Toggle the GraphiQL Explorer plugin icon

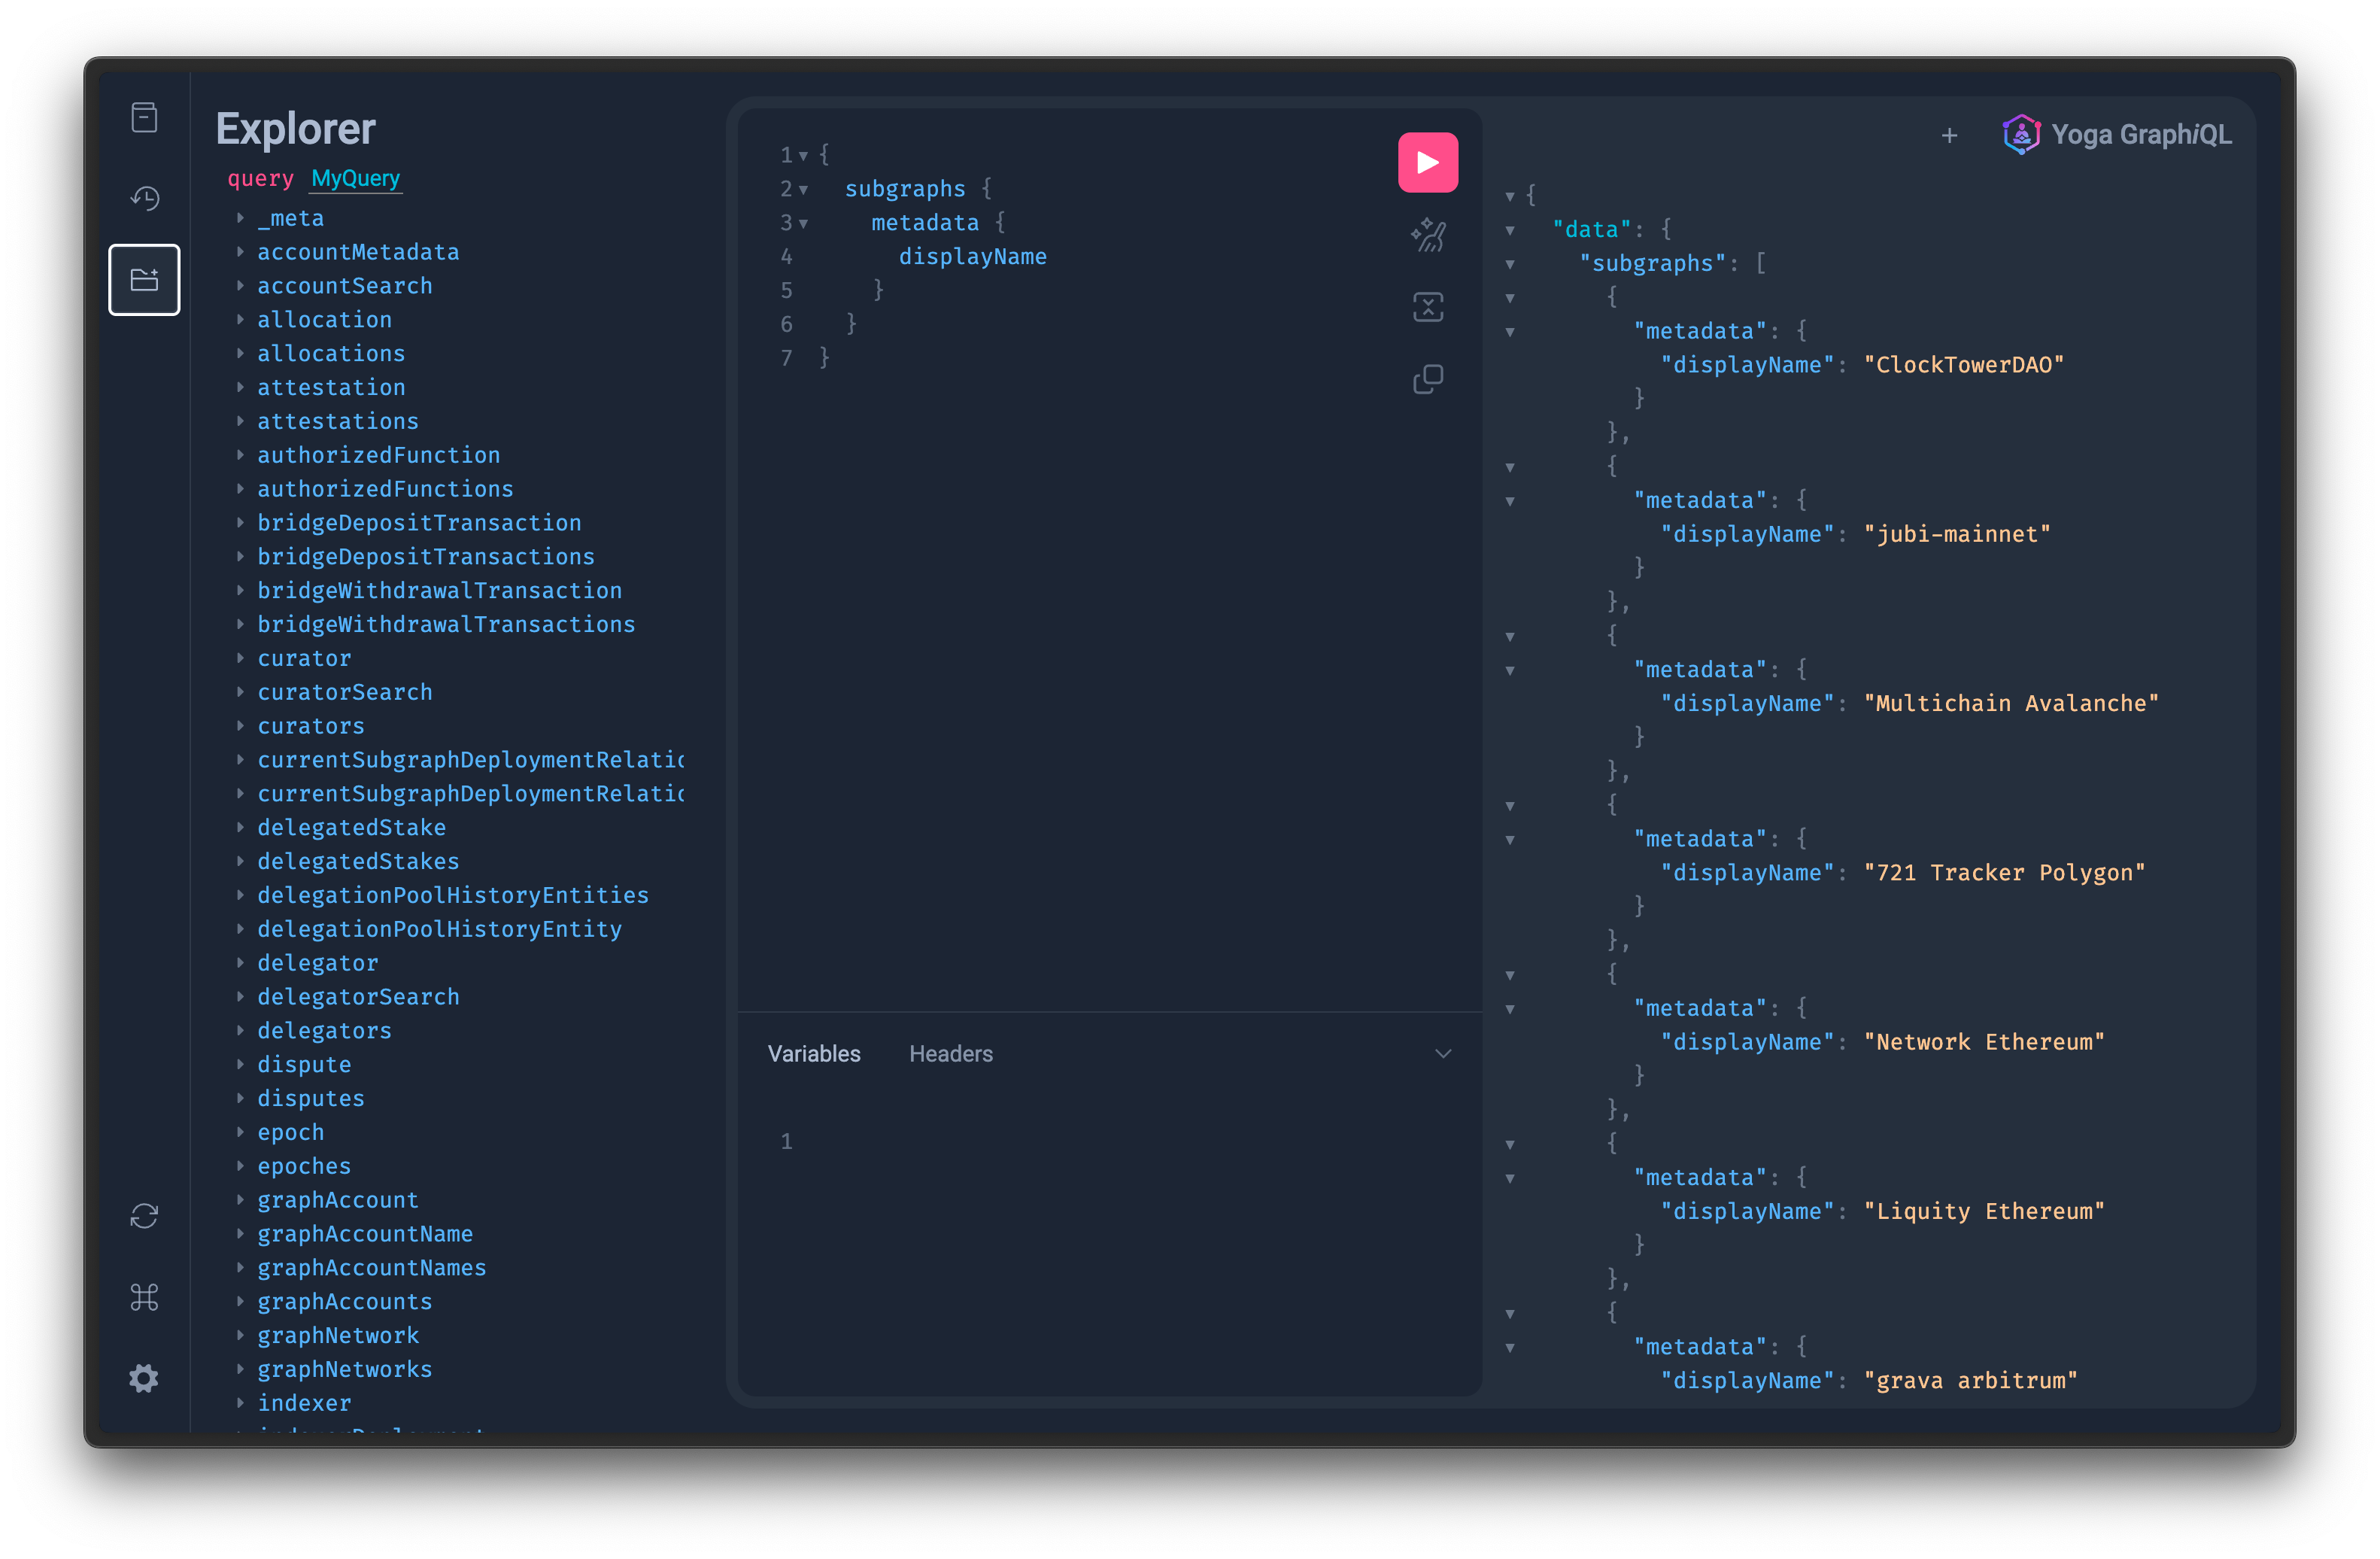tap(144, 279)
